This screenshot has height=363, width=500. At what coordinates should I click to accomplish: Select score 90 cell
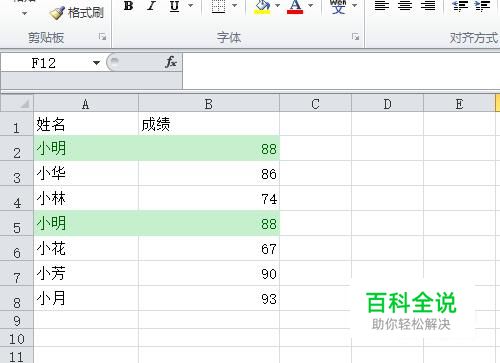pyautogui.click(x=209, y=273)
